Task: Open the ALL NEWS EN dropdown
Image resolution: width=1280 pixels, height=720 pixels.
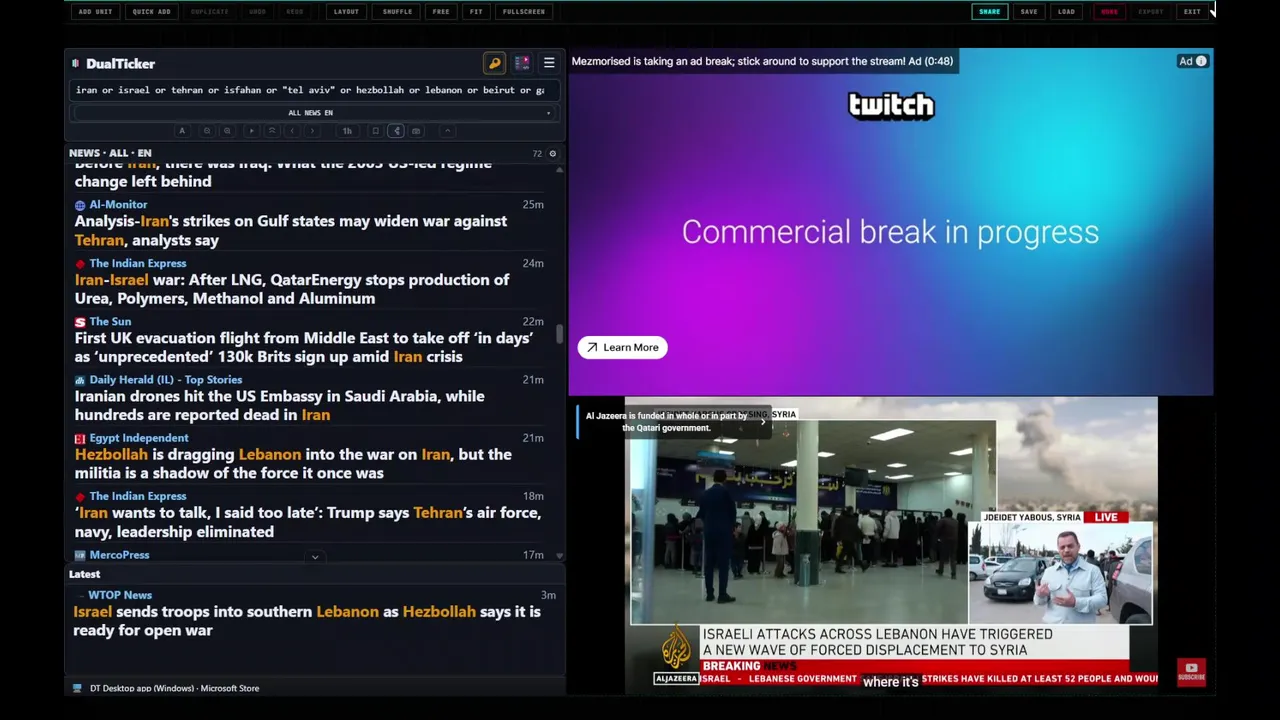Action: [311, 113]
